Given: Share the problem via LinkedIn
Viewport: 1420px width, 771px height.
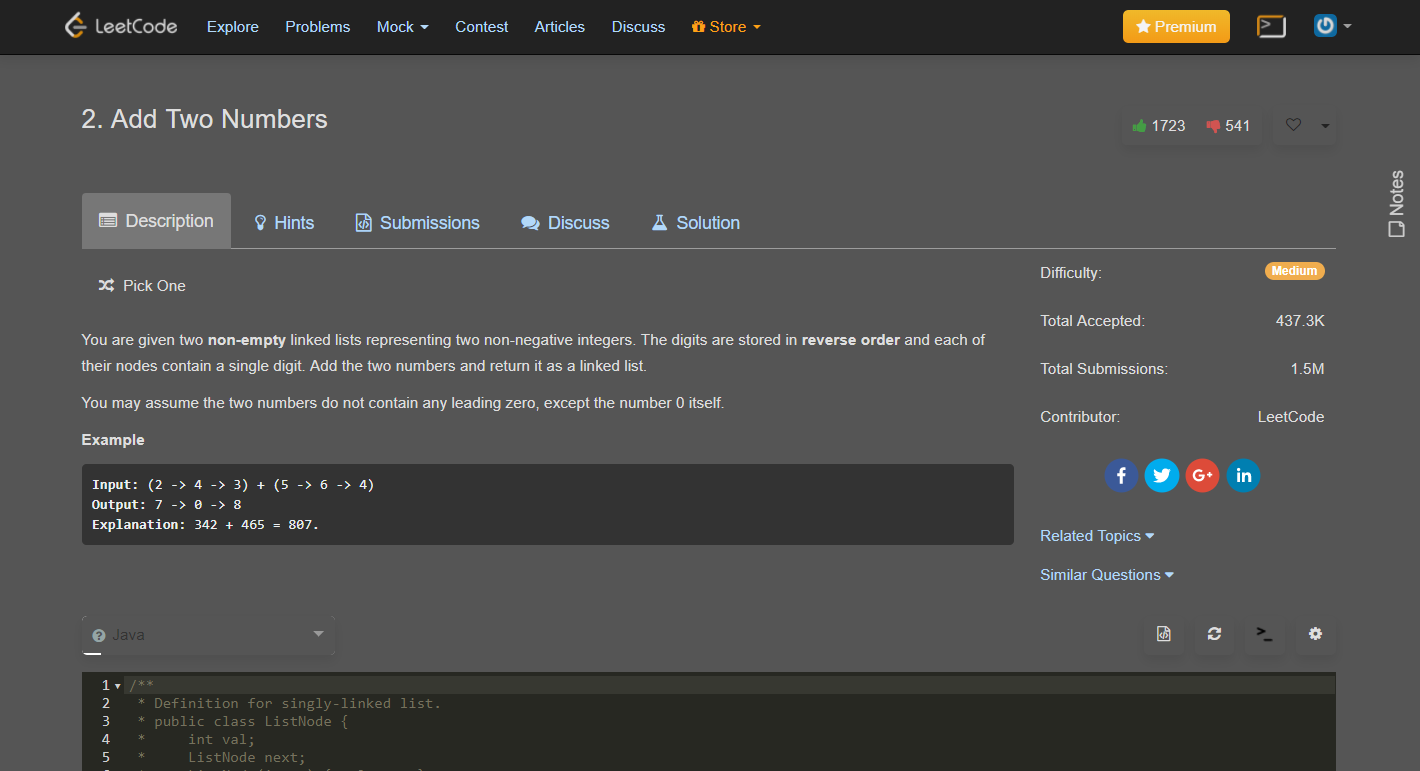Looking at the screenshot, I should click(1243, 475).
